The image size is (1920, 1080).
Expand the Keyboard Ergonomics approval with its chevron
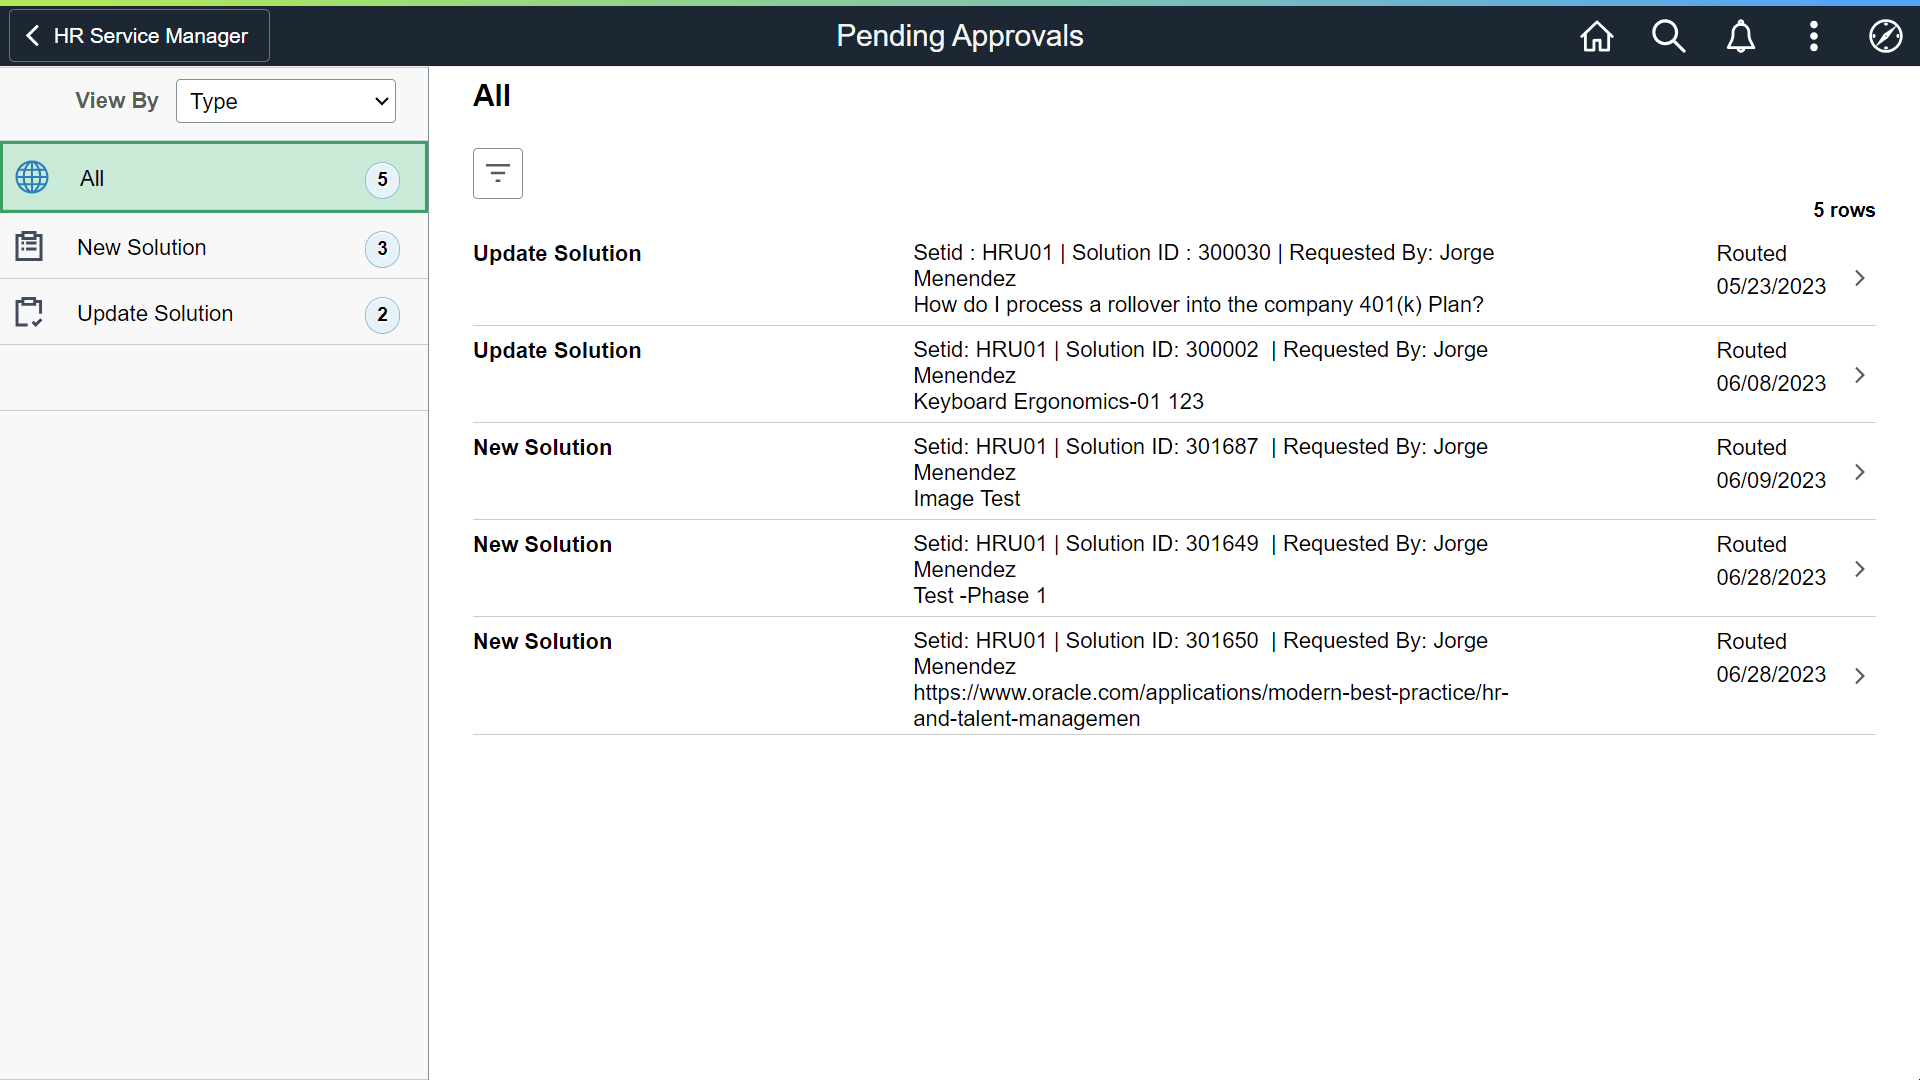click(x=1860, y=375)
